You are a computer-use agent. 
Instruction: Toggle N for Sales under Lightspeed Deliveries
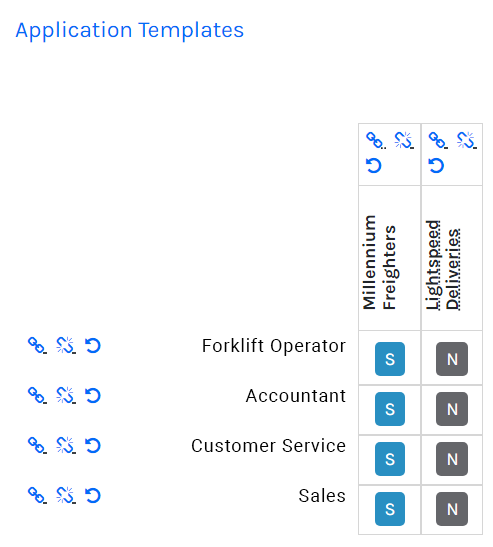click(452, 509)
